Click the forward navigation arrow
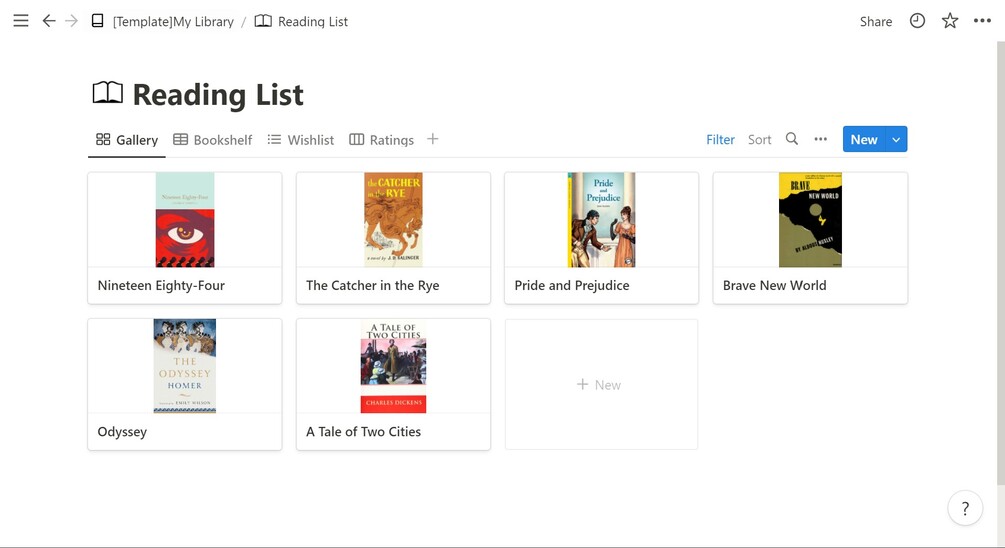The width and height of the screenshot is (1005, 548). (x=71, y=21)
